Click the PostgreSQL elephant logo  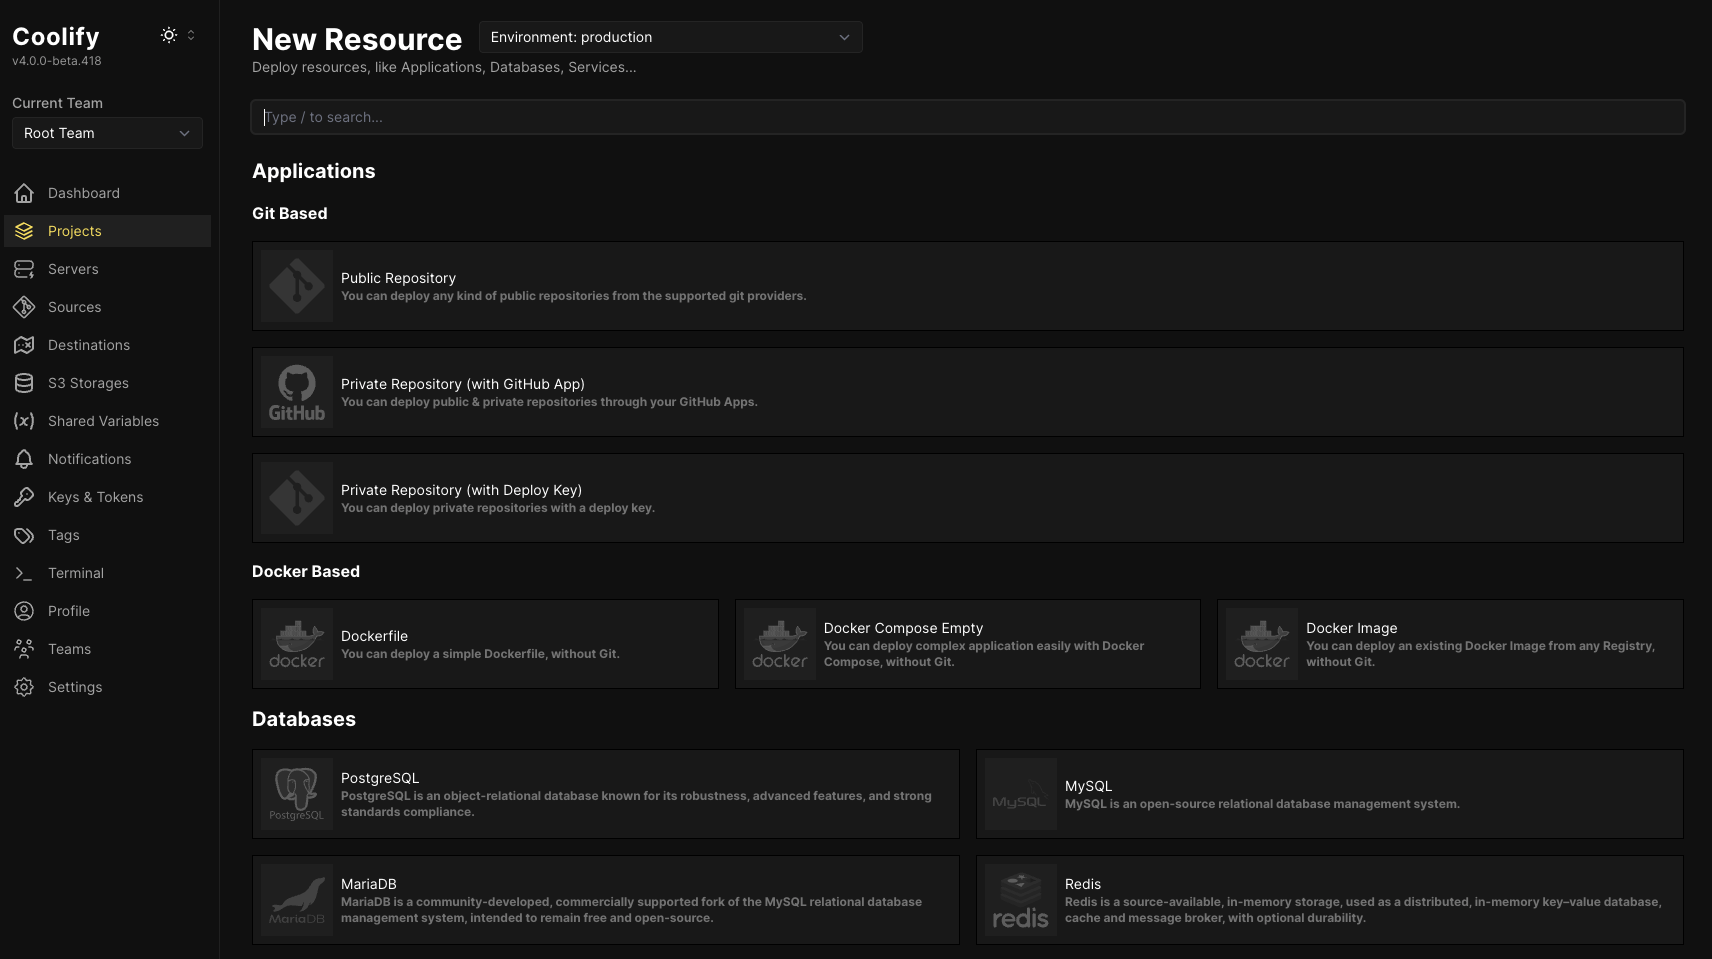coord(297,794)
